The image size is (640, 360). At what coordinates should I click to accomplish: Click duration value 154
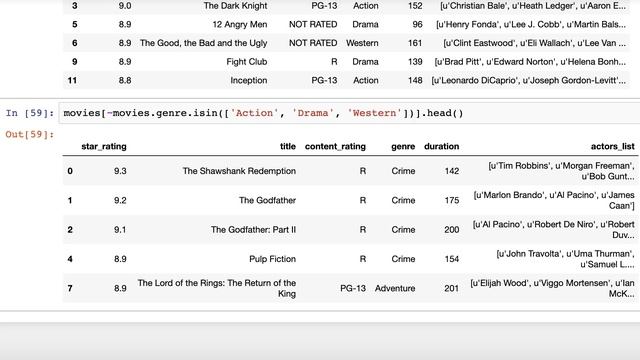tap(452, 259)
